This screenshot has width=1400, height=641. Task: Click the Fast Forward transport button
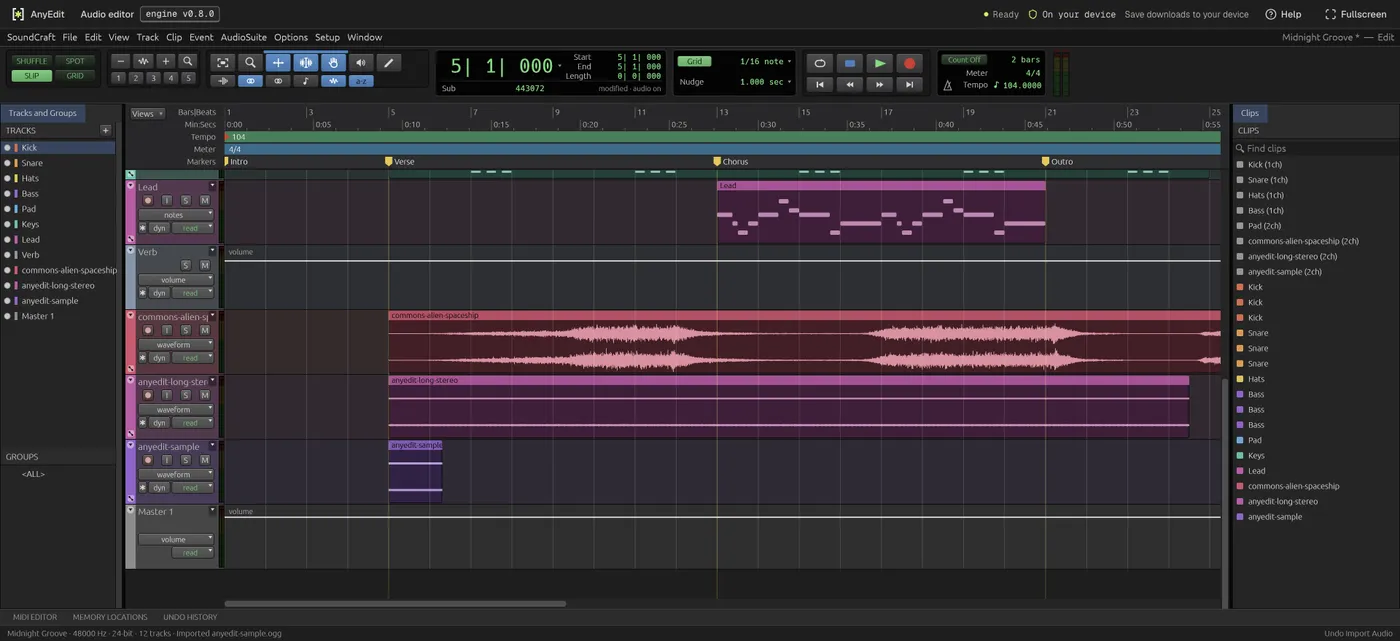(x=880, y=85)
